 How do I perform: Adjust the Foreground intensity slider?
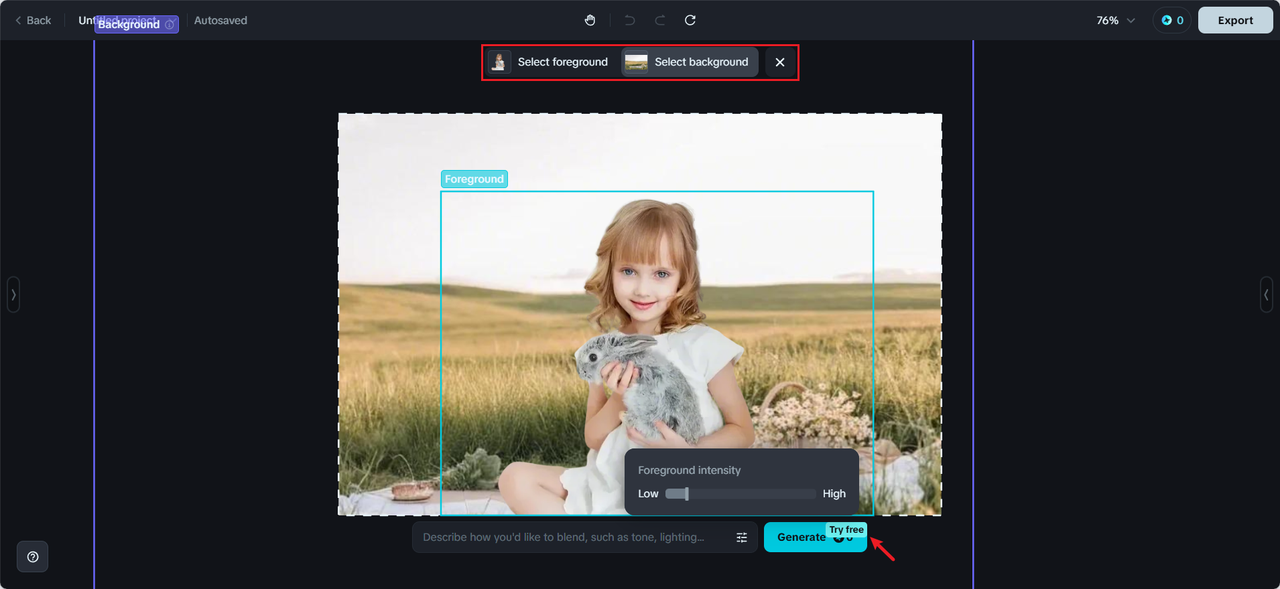[x=741, y=494]
